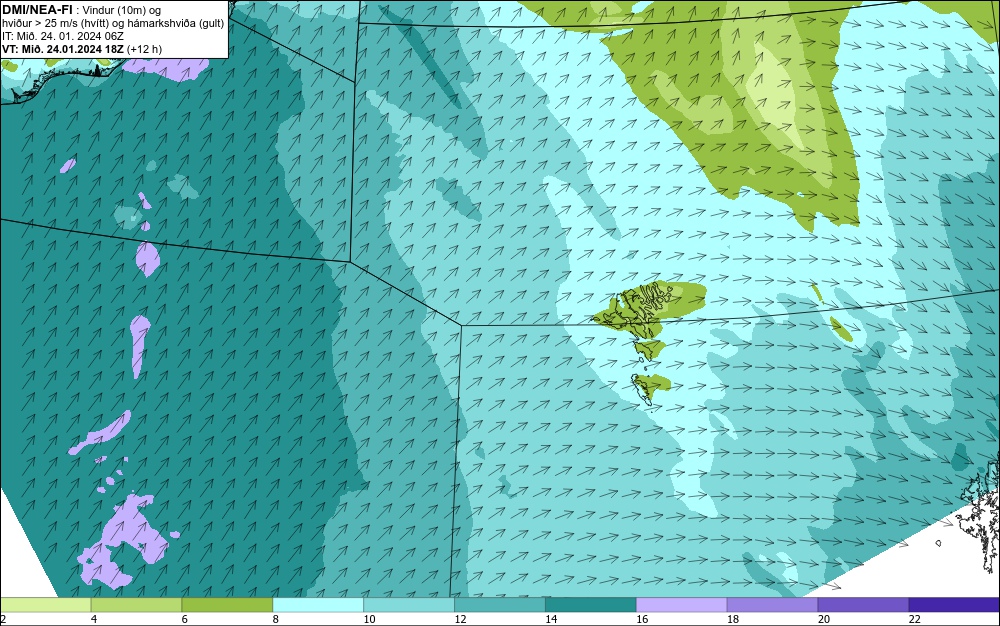Click the 'DMI/NEA-FI' title text
The width and height of the screenshot is (1000, 626).
37,9
